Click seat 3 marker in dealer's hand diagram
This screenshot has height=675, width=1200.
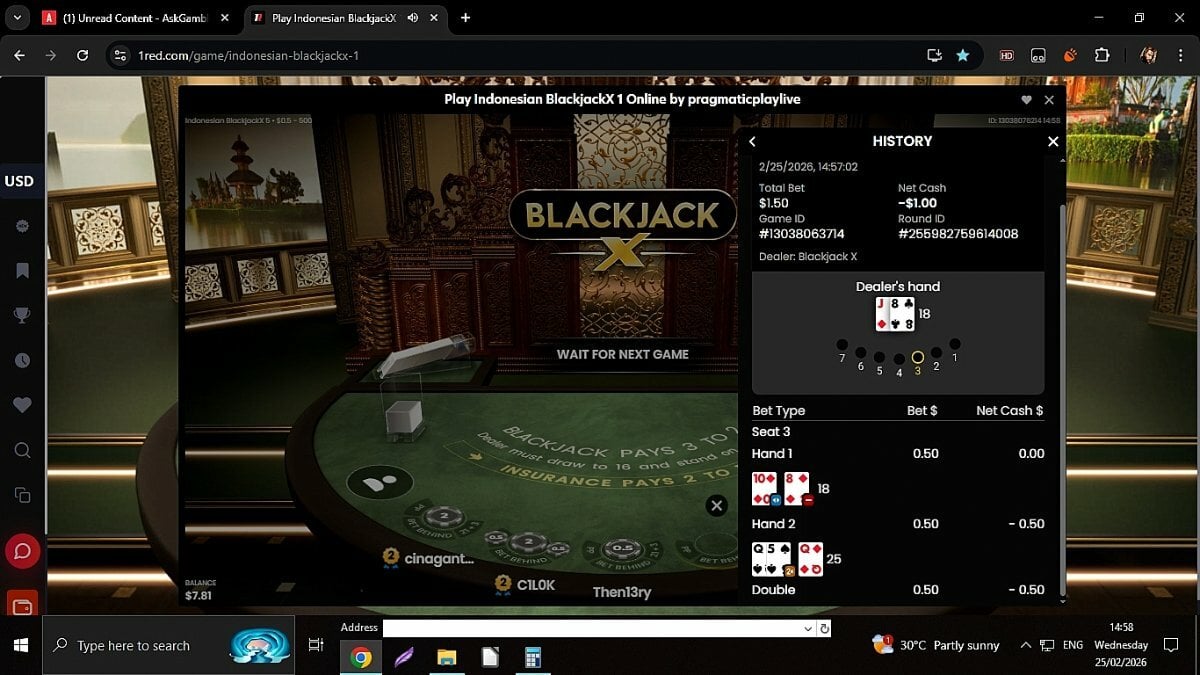coord(917,357)
